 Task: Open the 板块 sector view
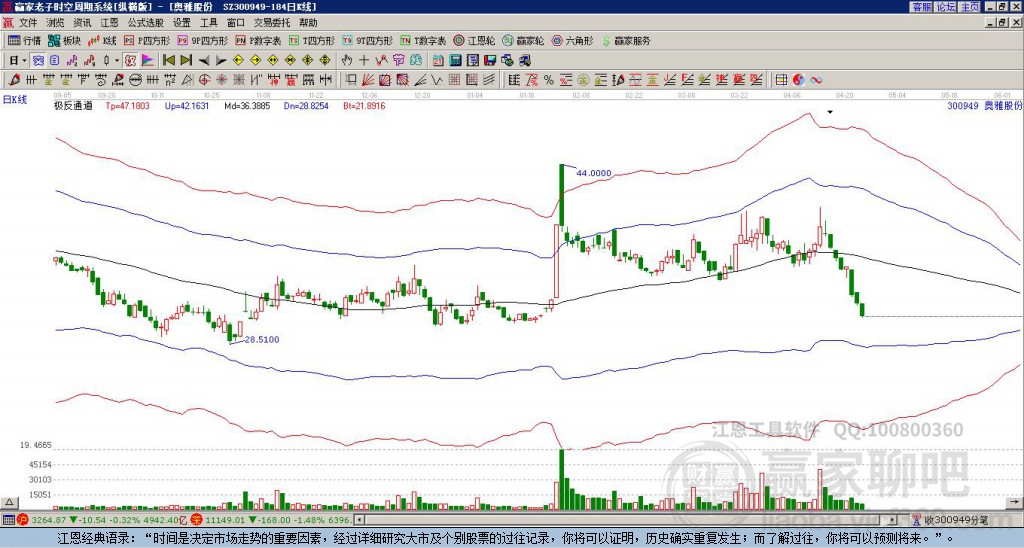(64, 40)
